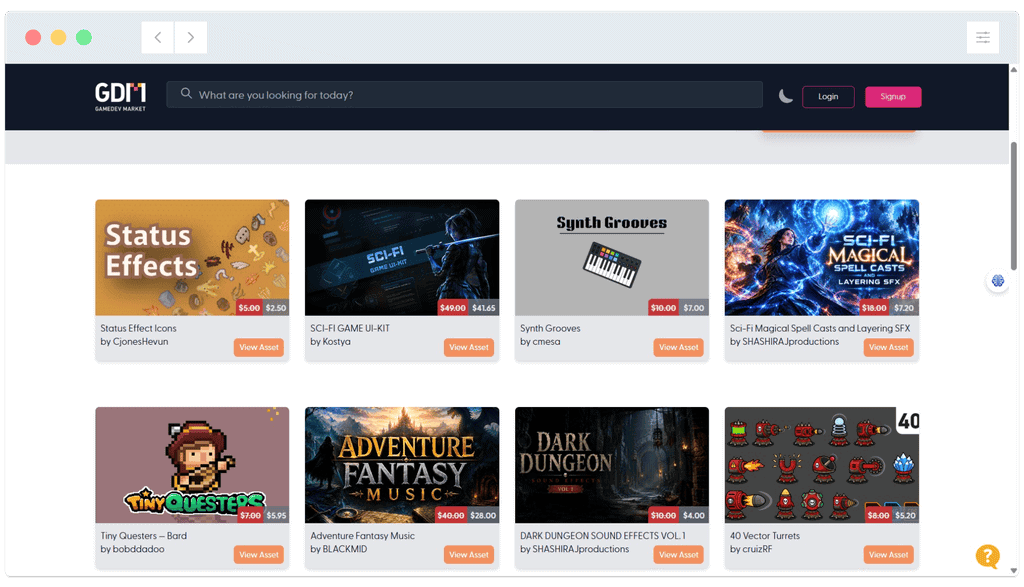Image resolution: width=1024 pixels, height=587 pixels.
Task: Click the green macOS maximize window button
Action: click(84, 37)
